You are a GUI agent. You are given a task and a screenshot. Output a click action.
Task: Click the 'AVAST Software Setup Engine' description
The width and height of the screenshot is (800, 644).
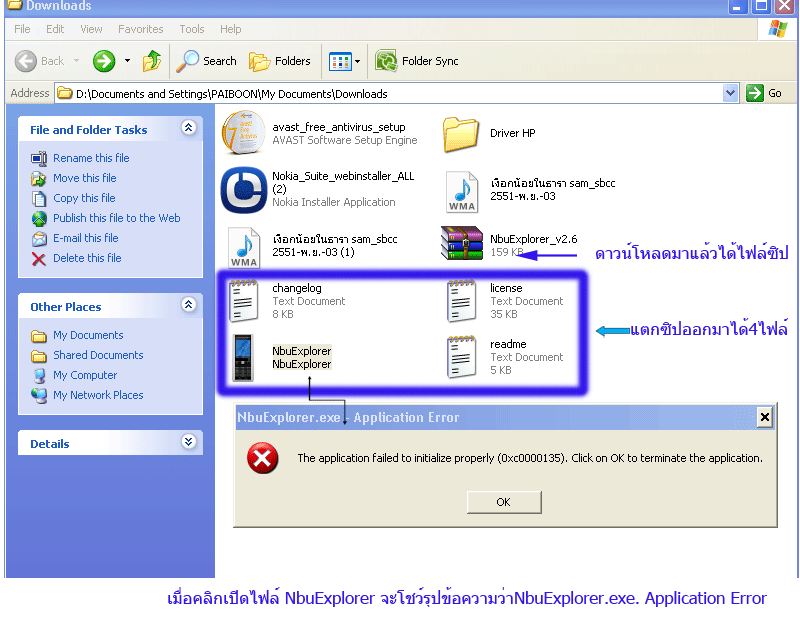[344, 140]
